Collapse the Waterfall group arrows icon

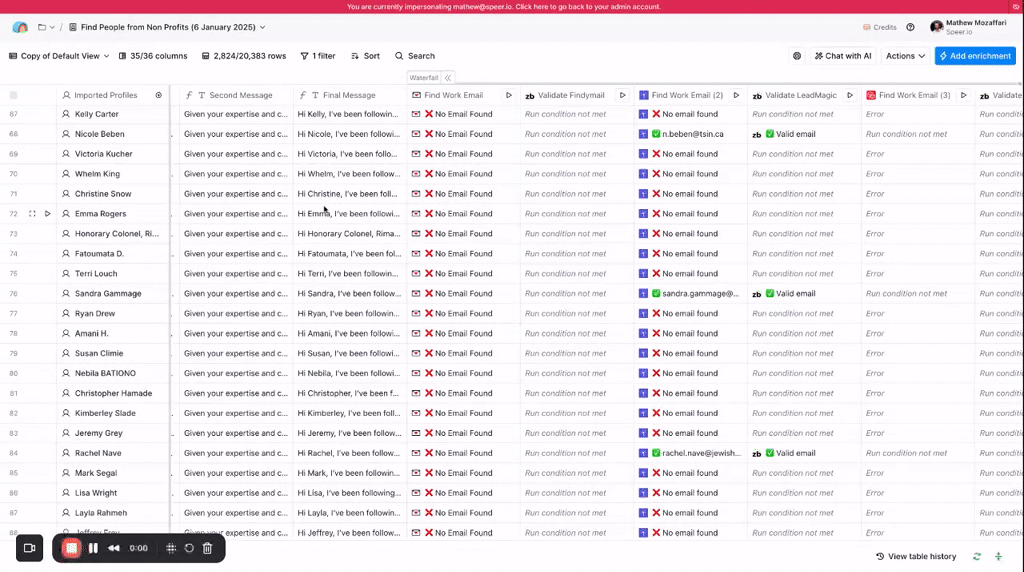click(x=448, y=77)
